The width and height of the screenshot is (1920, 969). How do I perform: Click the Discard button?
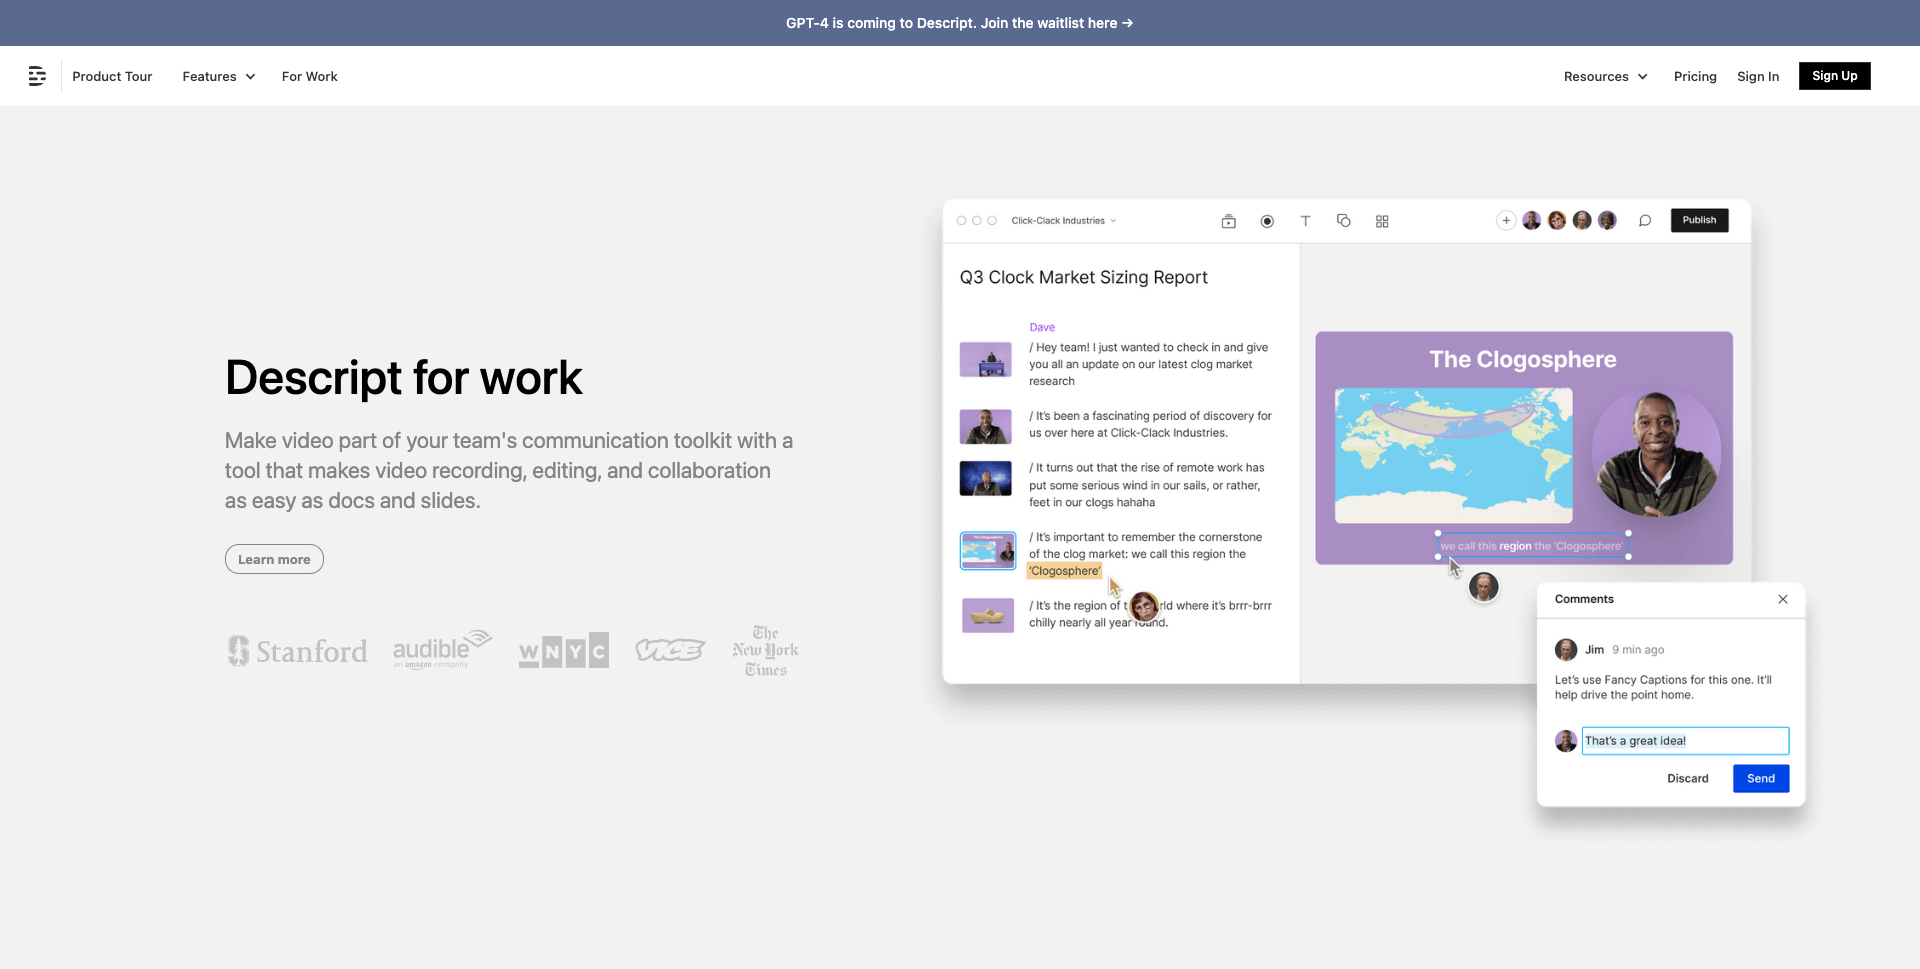1688,779
